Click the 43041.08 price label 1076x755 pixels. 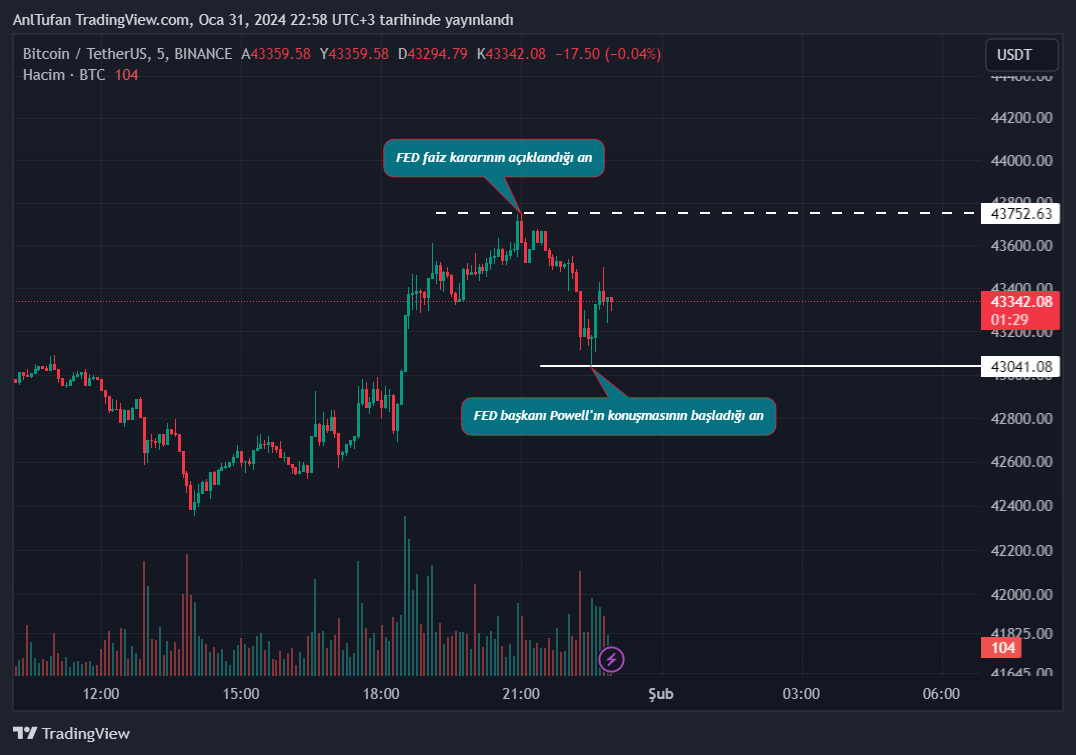click(x=1022, y=366)
